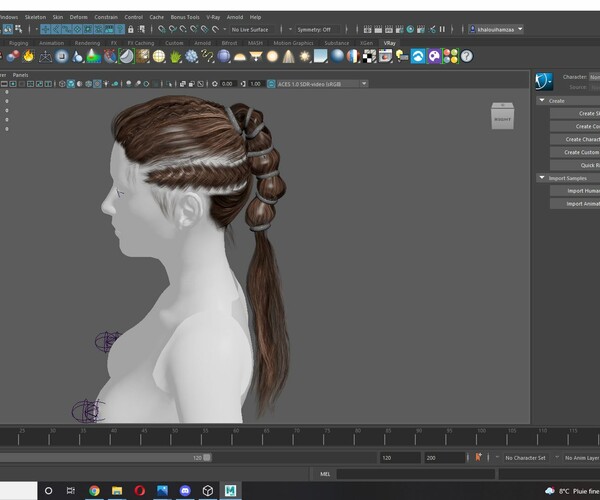Screen dimensions: 600x500
Task: Open the question mark help icon on shelf
Action: [466, 57]
